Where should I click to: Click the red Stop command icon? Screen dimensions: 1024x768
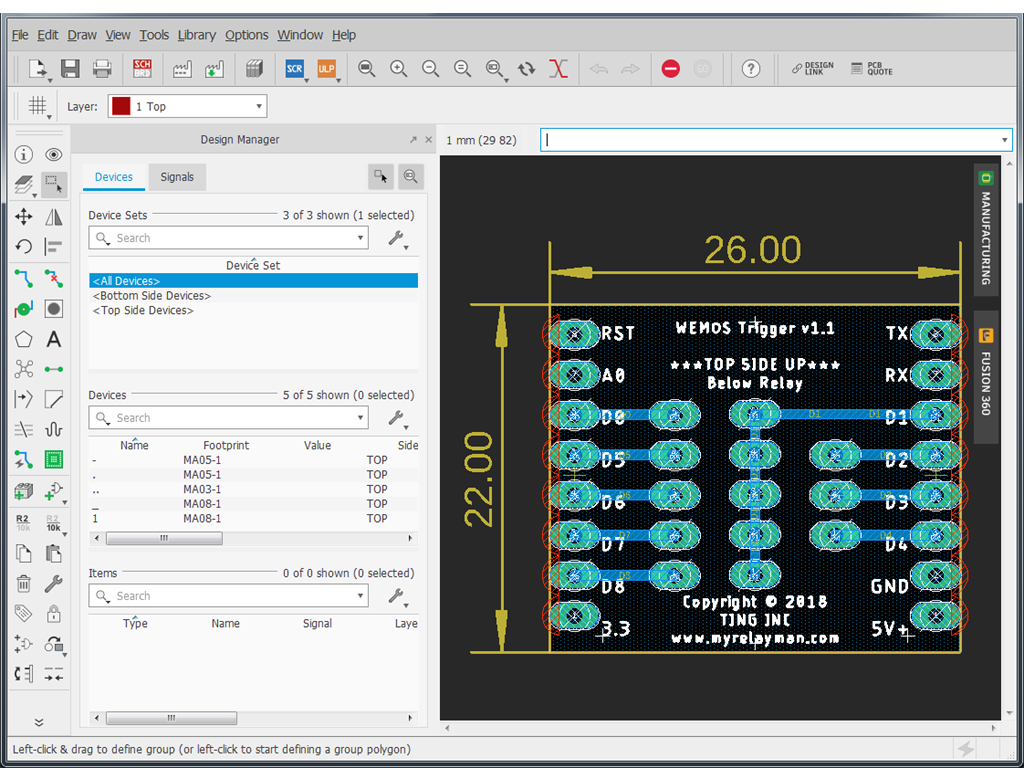671,69
